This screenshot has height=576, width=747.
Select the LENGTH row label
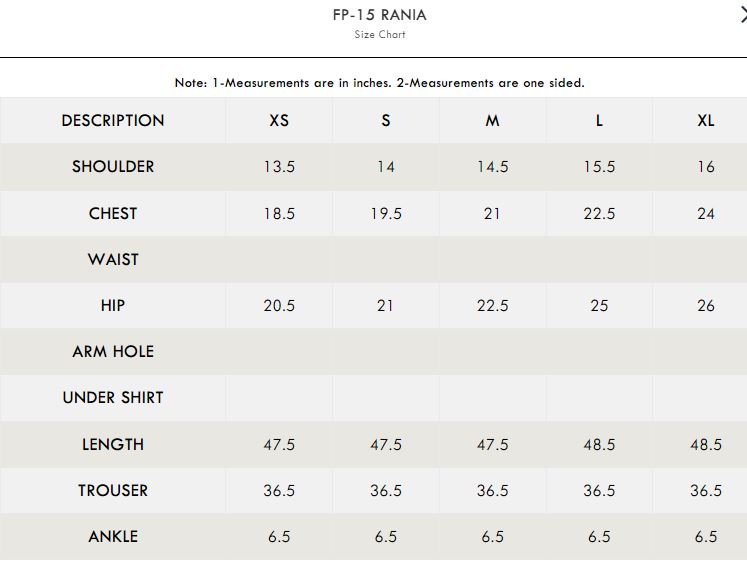point(113,445)
